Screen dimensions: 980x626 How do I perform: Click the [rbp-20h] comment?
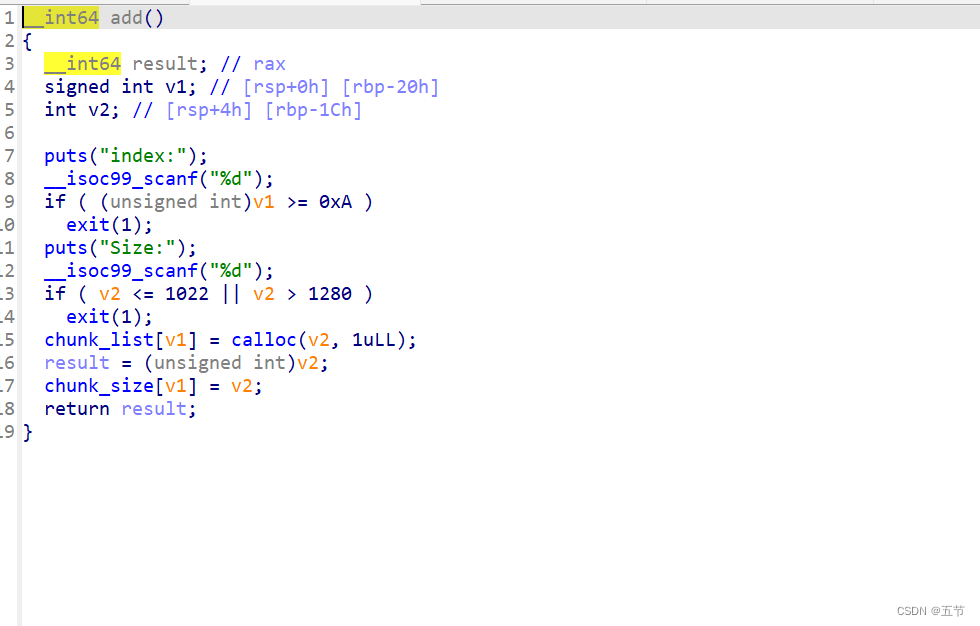[390, 87]
